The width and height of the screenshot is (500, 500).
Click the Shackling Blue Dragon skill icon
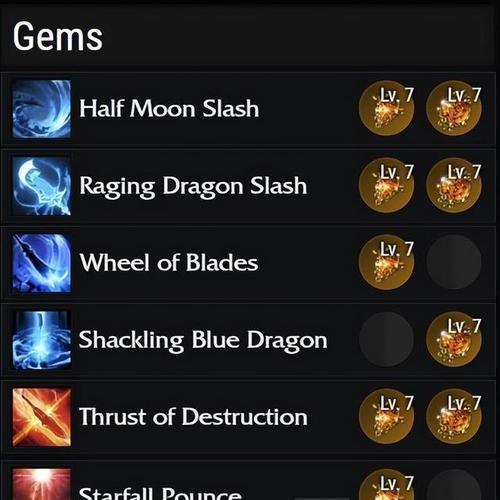click(x=42, y=340)
